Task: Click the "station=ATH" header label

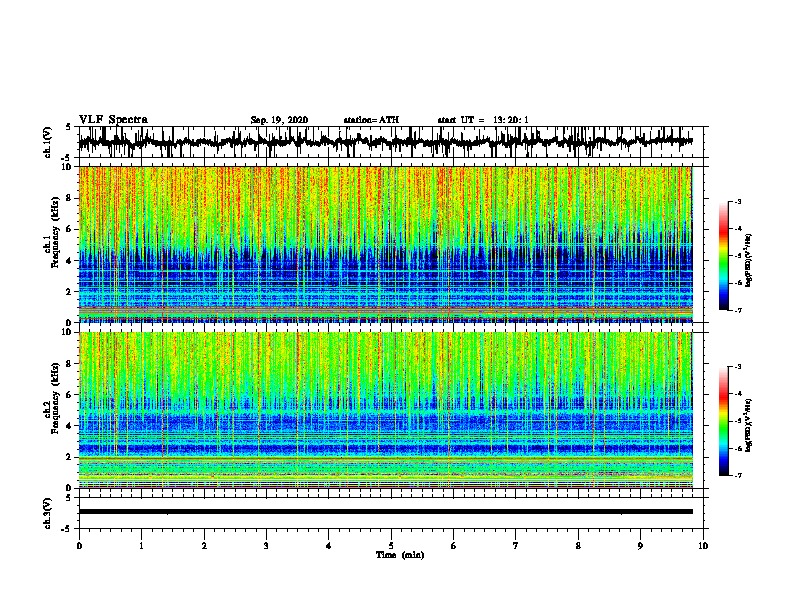Action: 371,120
